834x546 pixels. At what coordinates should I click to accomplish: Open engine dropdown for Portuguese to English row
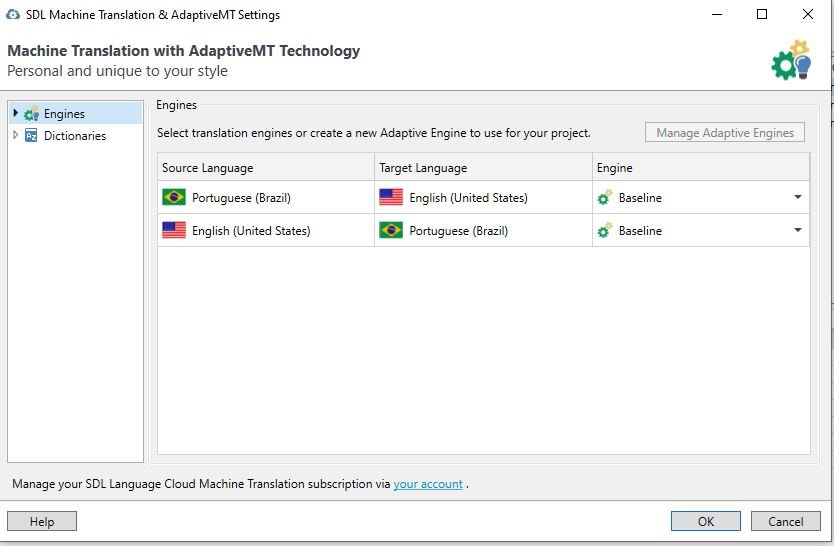[798, 197]
